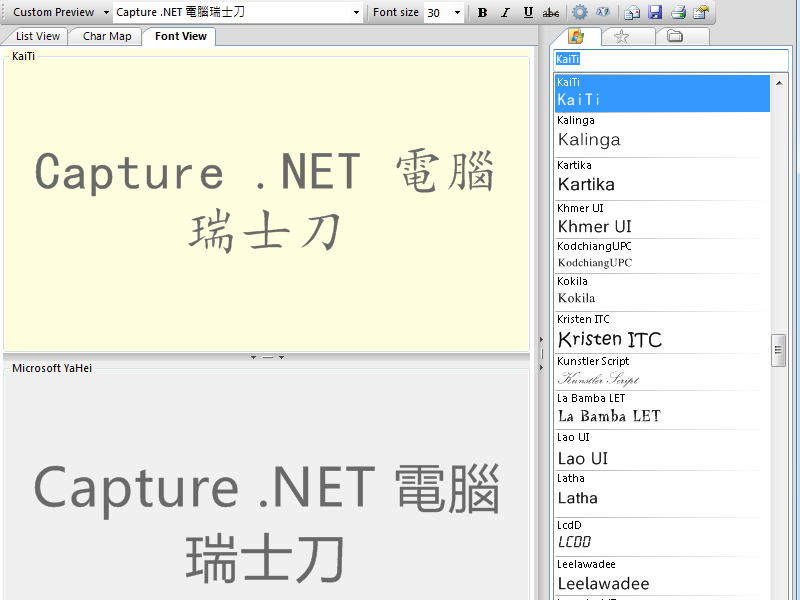800x600 pixels.
Task: Click the KaiTi font search box
Action: point(671,60)
